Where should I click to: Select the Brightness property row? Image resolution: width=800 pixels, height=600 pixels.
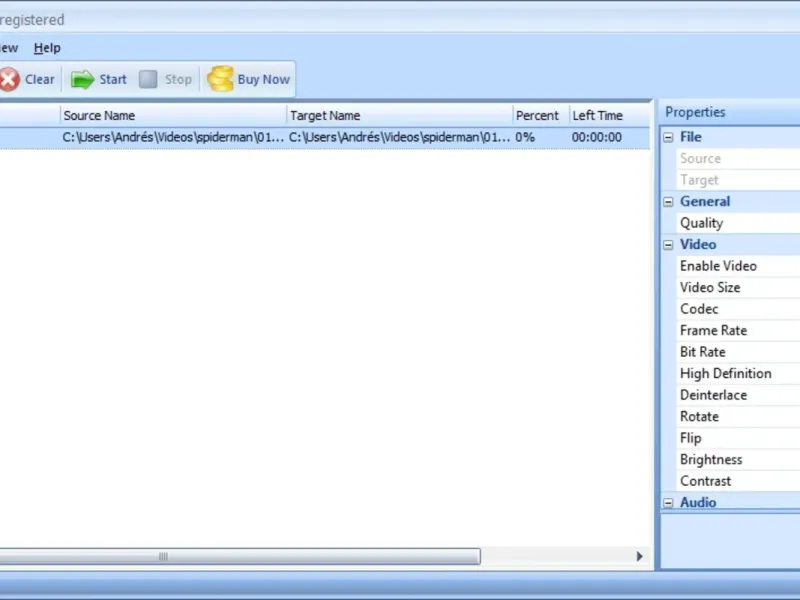739,460
